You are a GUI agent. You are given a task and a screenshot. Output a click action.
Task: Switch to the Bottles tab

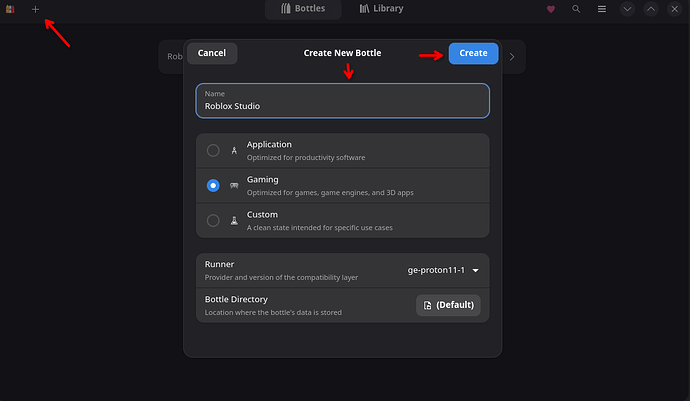[x=303, y=9]
